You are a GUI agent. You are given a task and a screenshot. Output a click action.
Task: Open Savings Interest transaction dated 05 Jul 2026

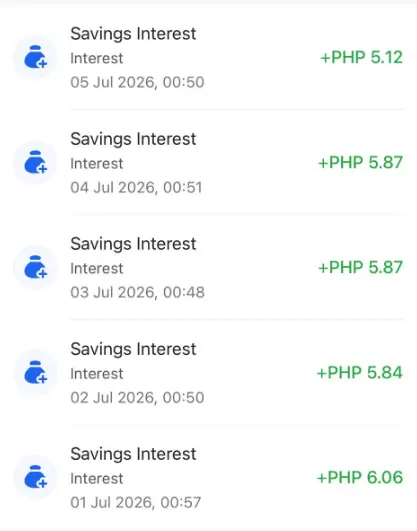(x=208, y=57)
